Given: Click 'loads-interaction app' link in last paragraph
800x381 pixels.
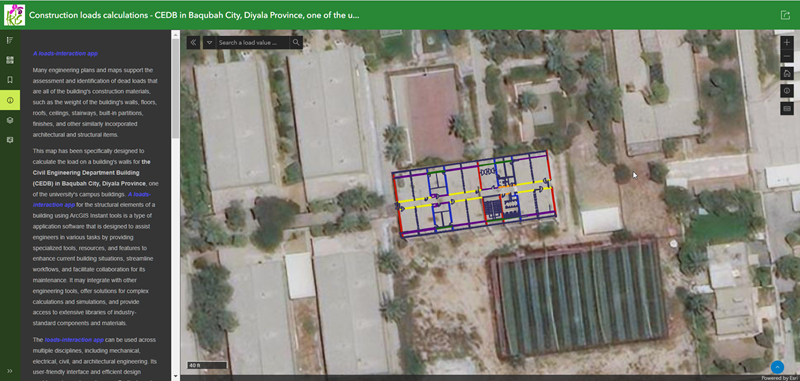Looking at the screenshot, I should [x=74, y=340].
